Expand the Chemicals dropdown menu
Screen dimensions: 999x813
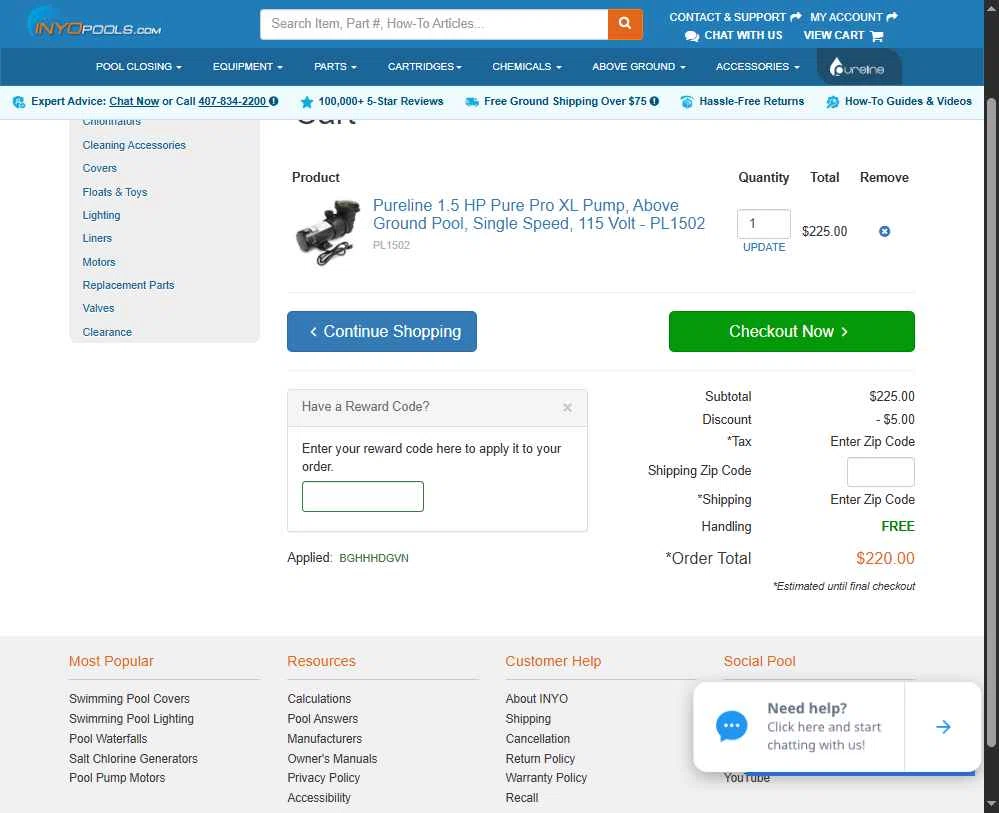coord(526,66)
